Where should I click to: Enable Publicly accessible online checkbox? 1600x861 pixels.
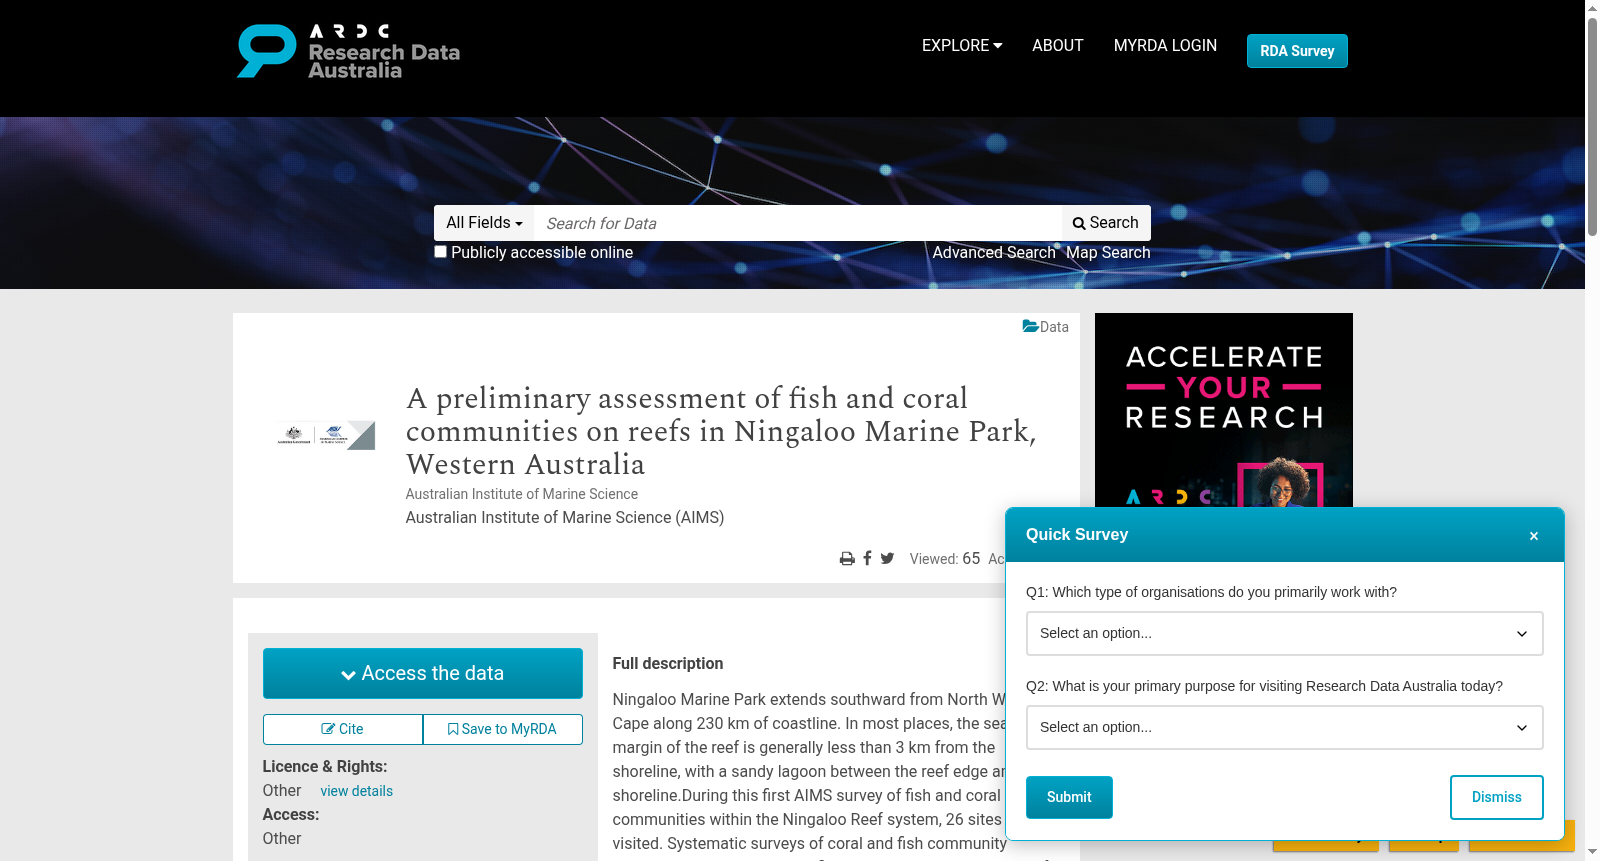click(x=440, y=252)
